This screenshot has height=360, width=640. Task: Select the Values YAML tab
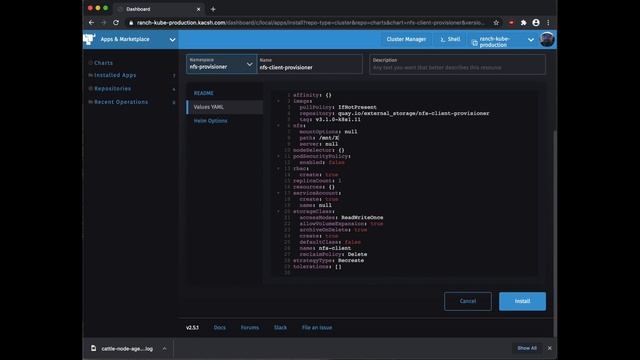point(224,107)
